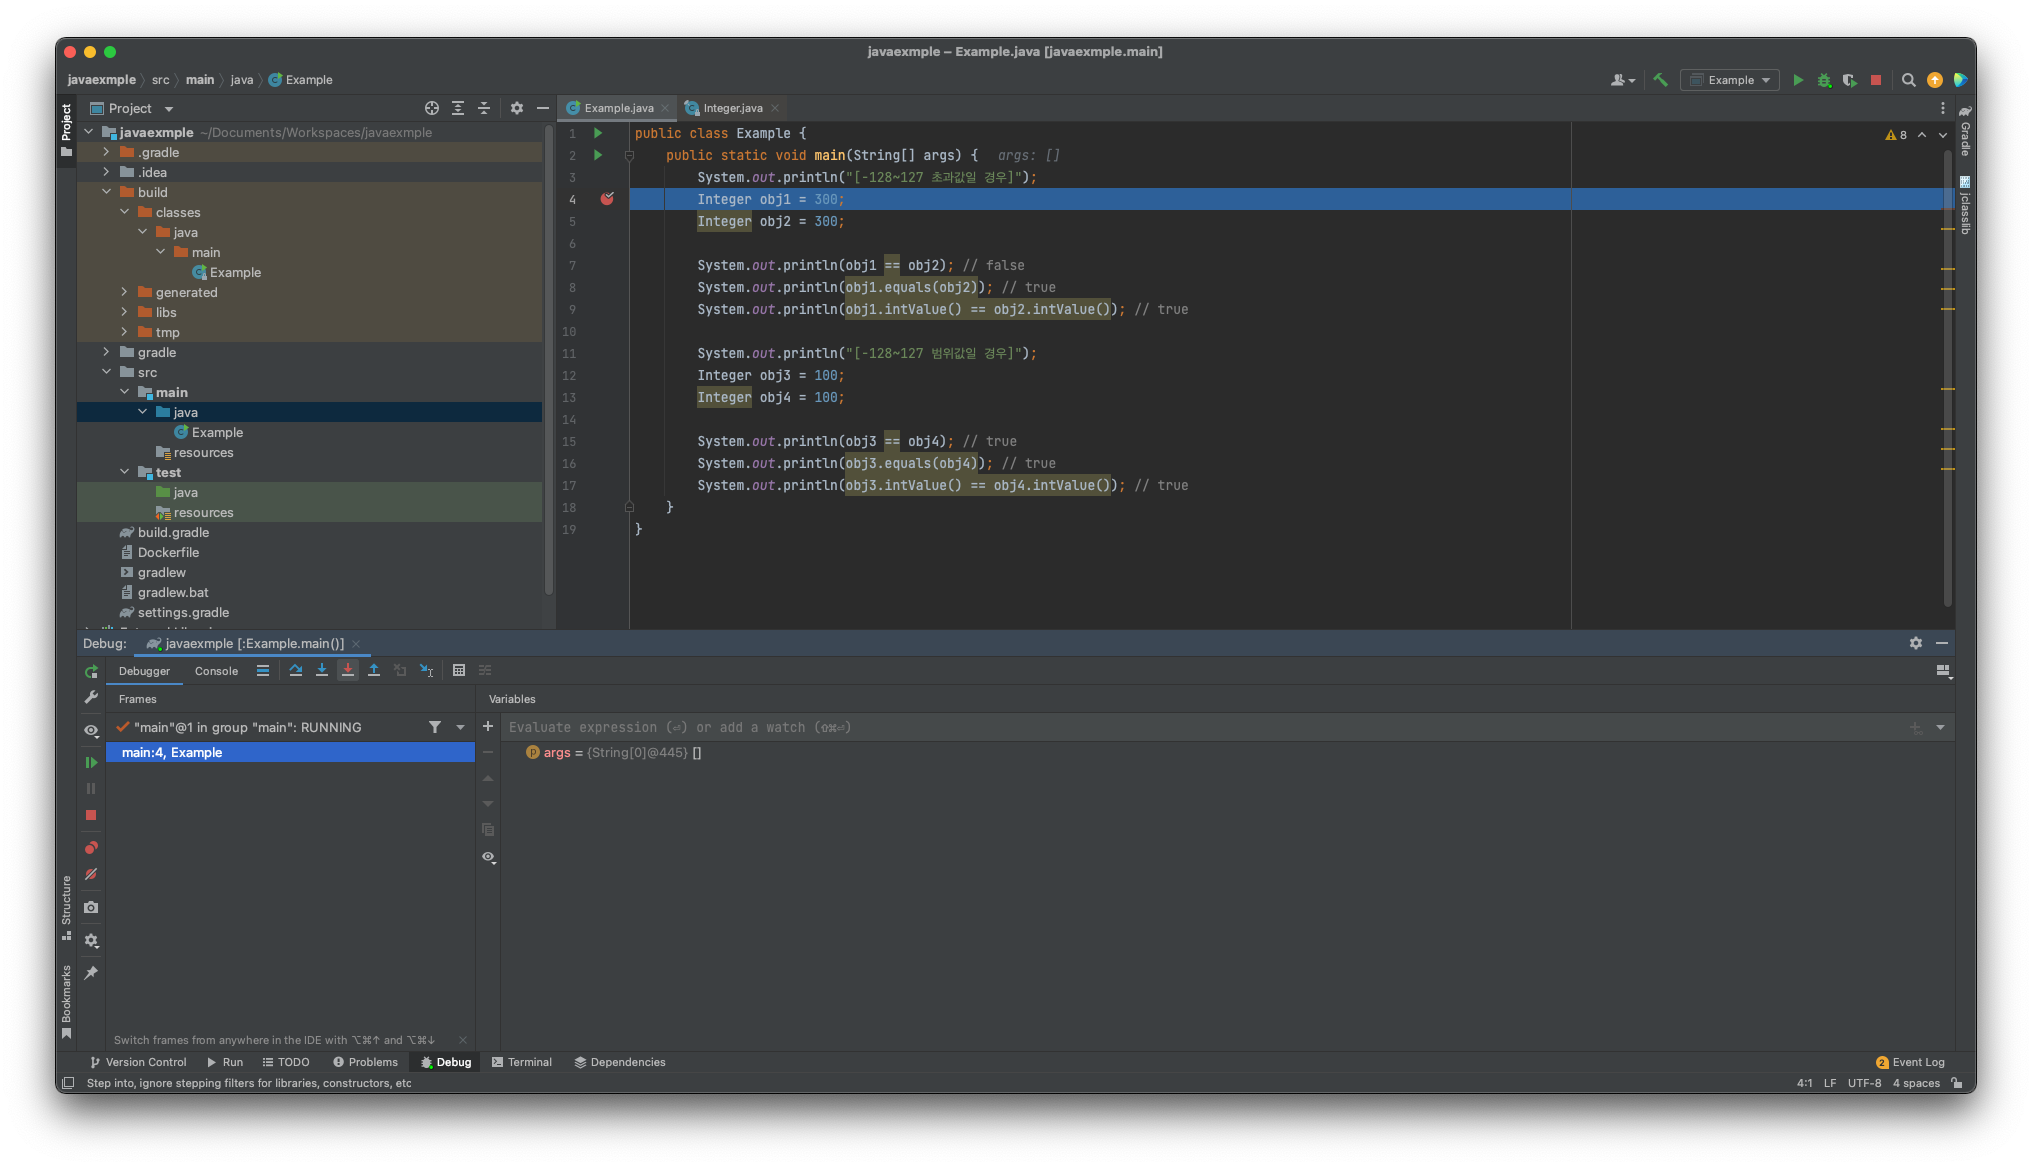Open the Code With Me user menu
Image resolution: width=2032 pixels, height=1167 pixels.
(x=1622, y=80)
